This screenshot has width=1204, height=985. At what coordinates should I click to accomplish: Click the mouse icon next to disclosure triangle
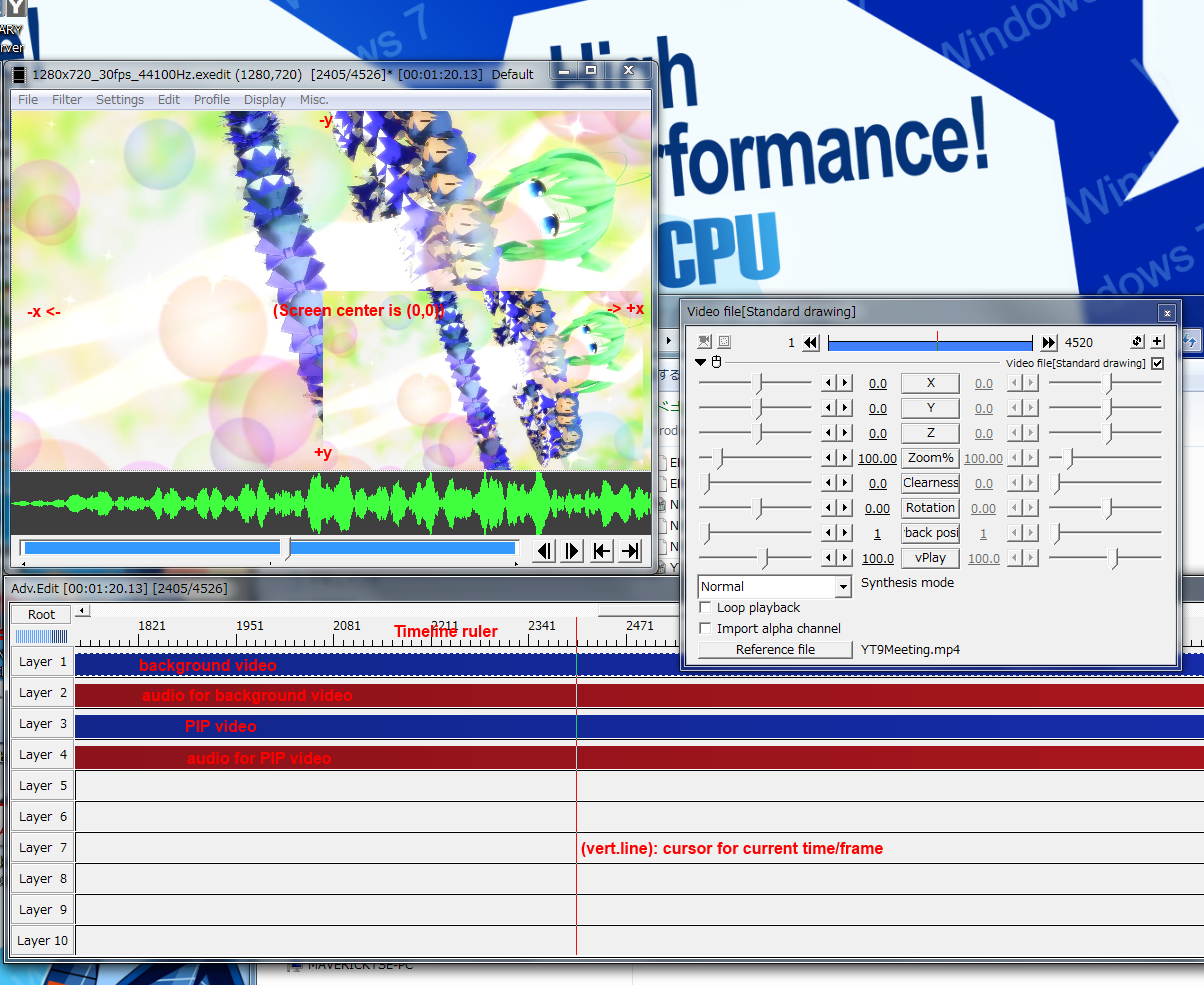716,362
